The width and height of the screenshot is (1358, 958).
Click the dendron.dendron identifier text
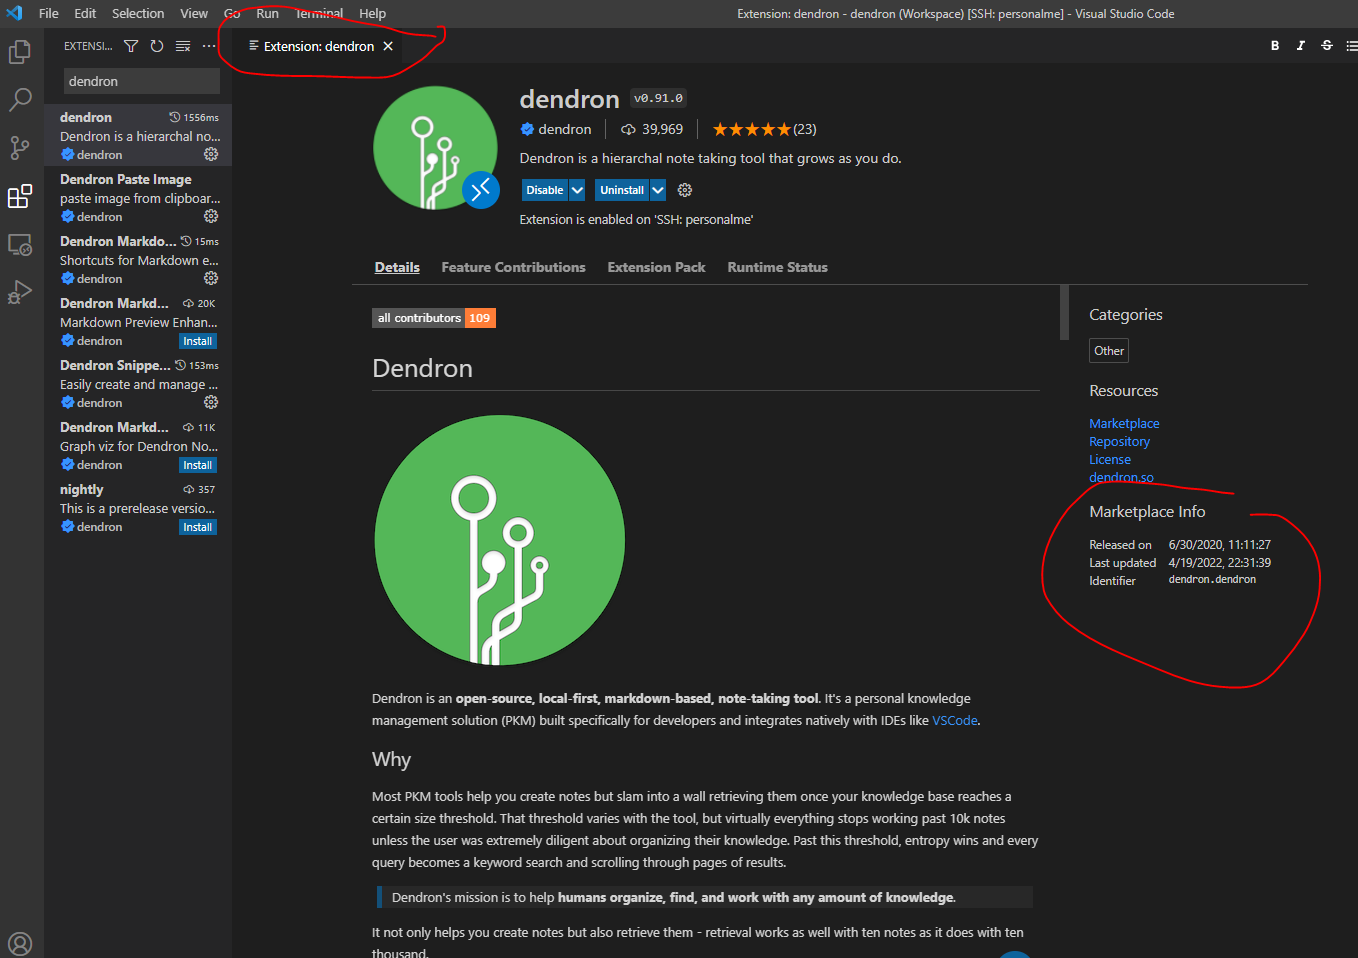click(x=1212, y=580)
